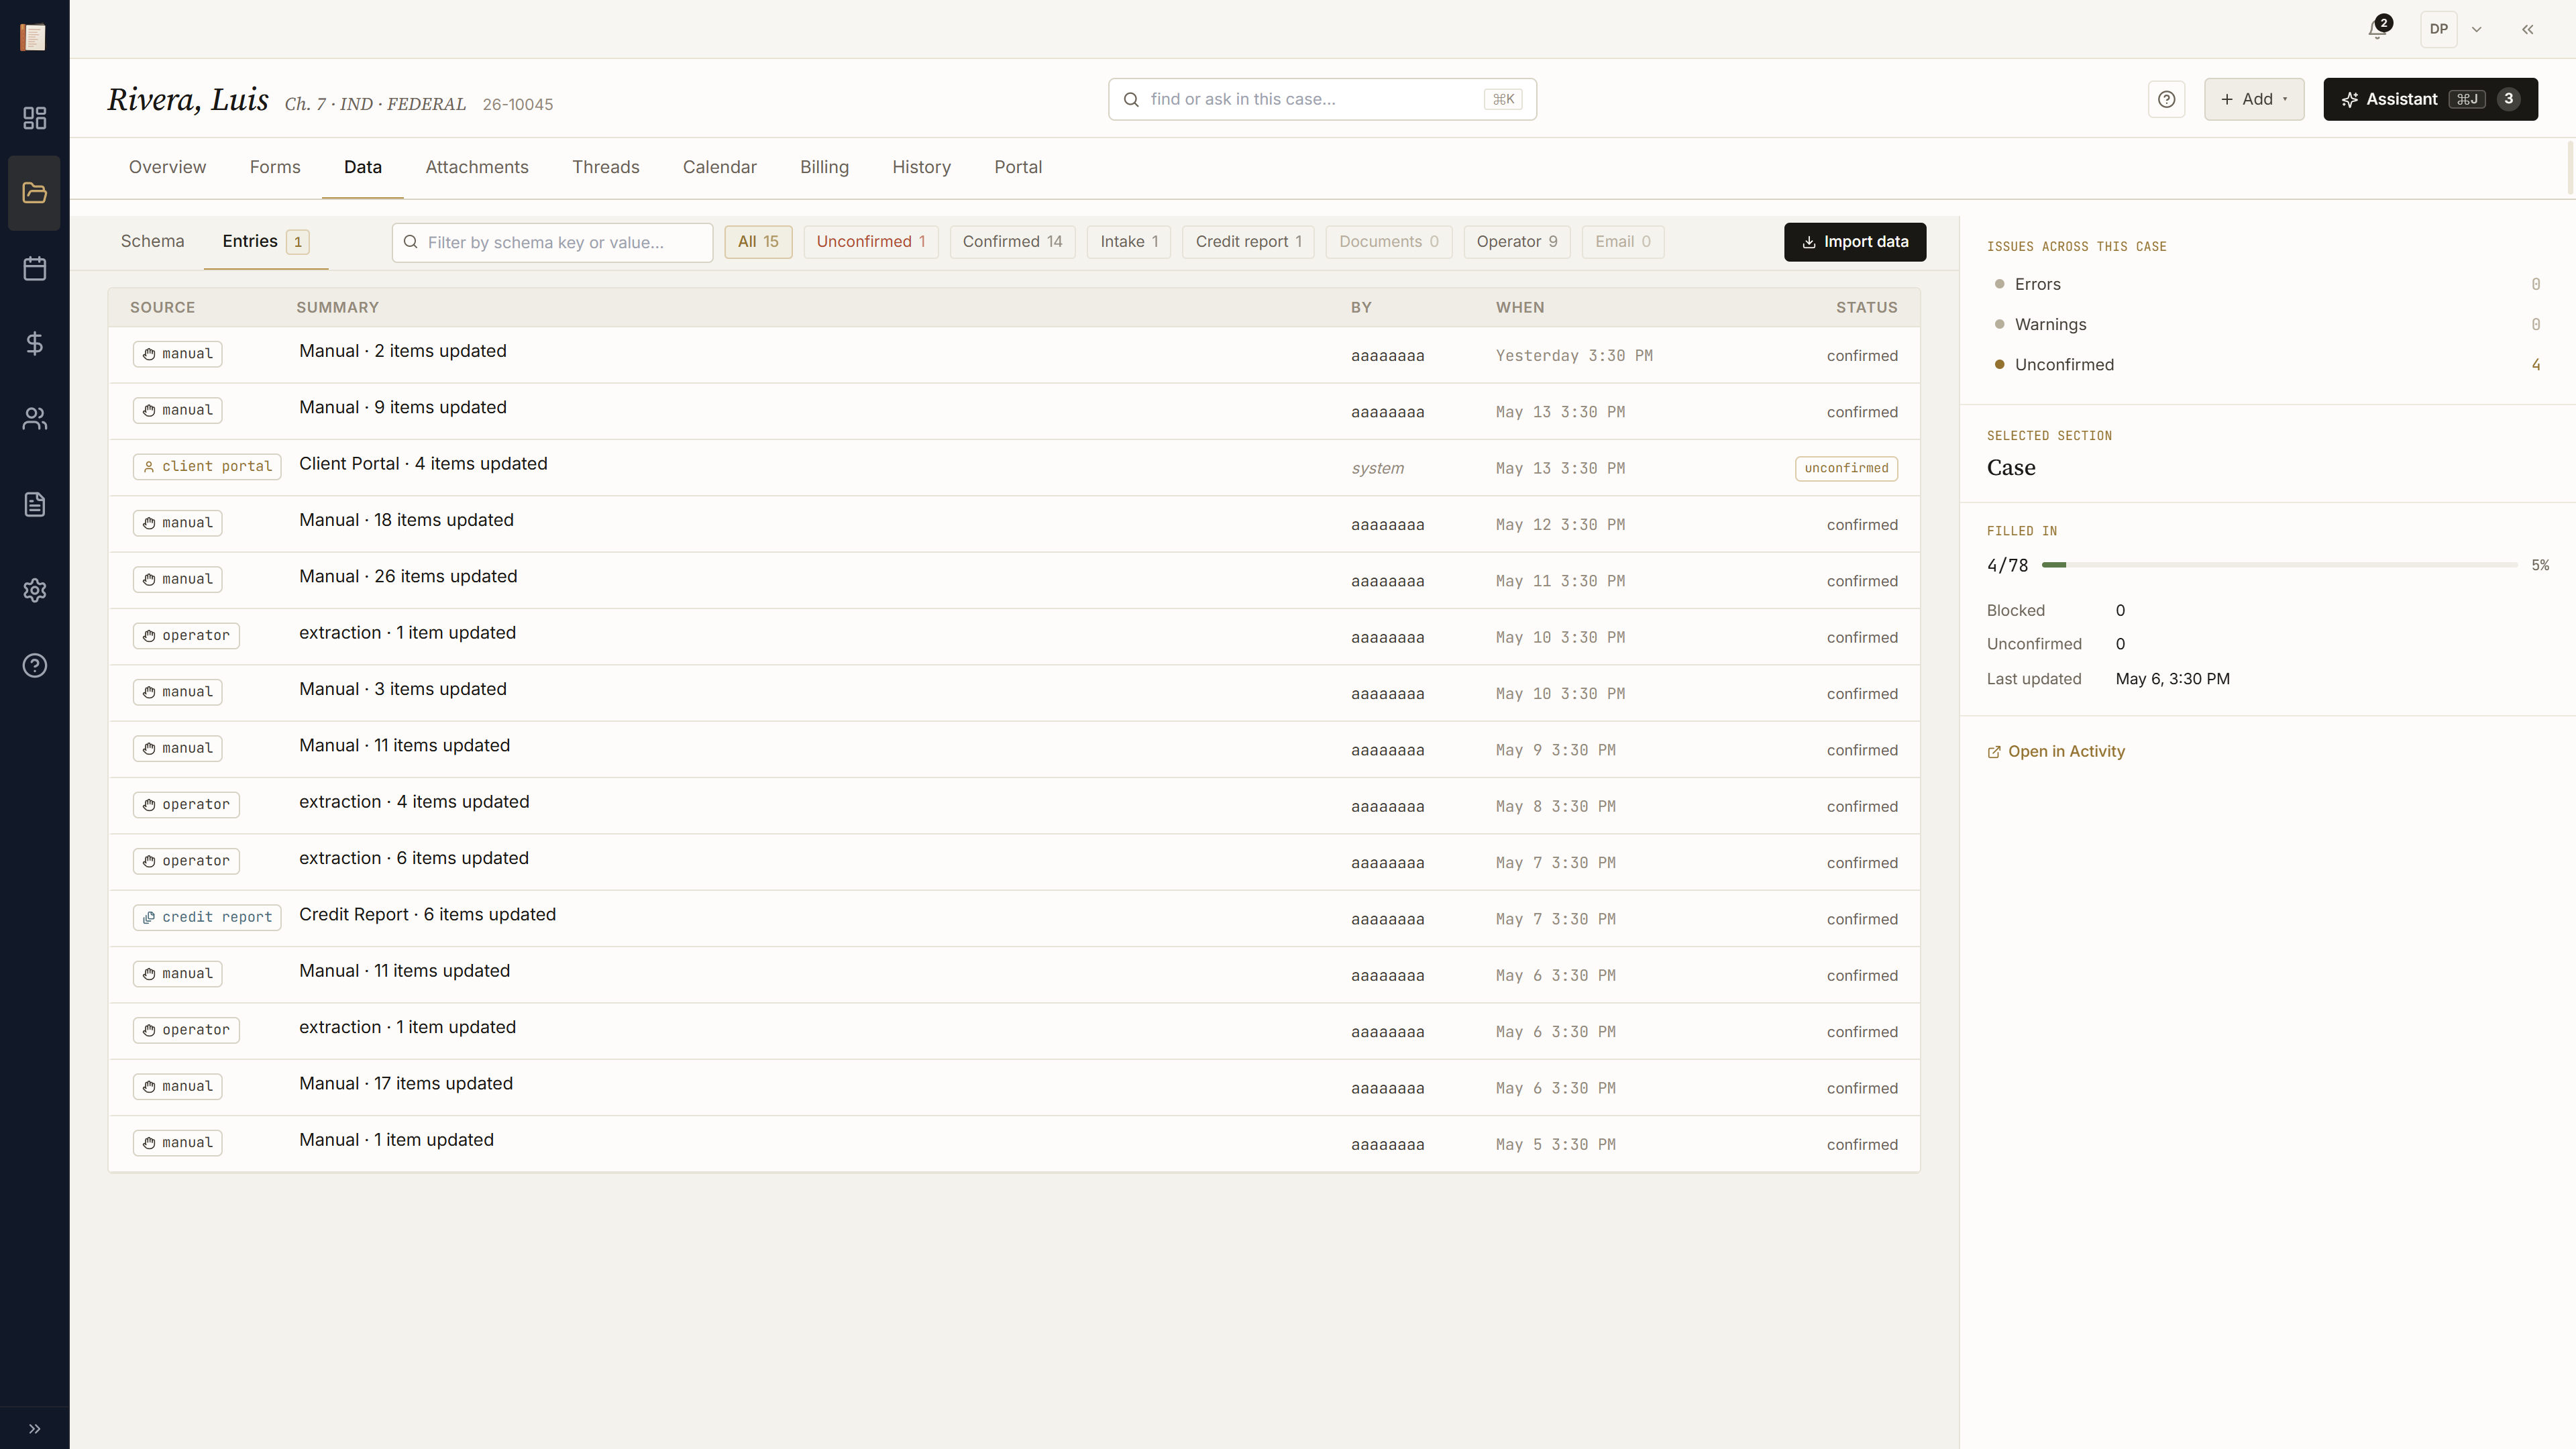The height and width of the screenshot is (1449, 2576).
Task: Click the credit report source tag
Action: (x=207, y=917)
